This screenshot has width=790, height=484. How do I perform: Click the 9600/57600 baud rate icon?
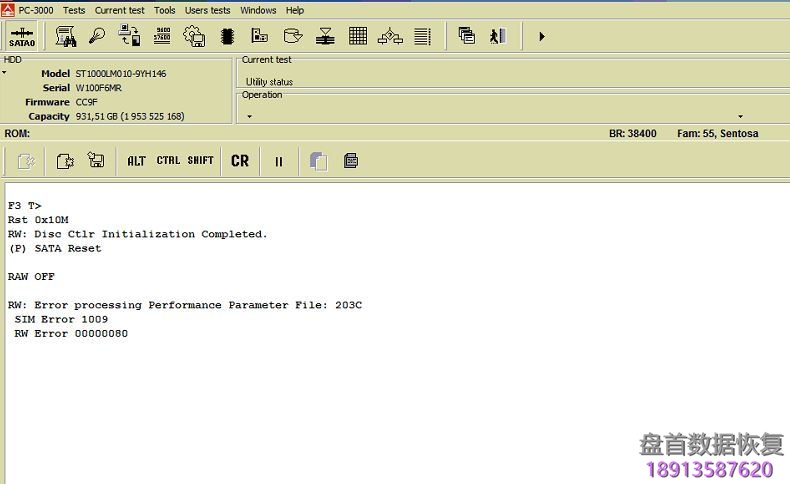(x=162, y=37)
